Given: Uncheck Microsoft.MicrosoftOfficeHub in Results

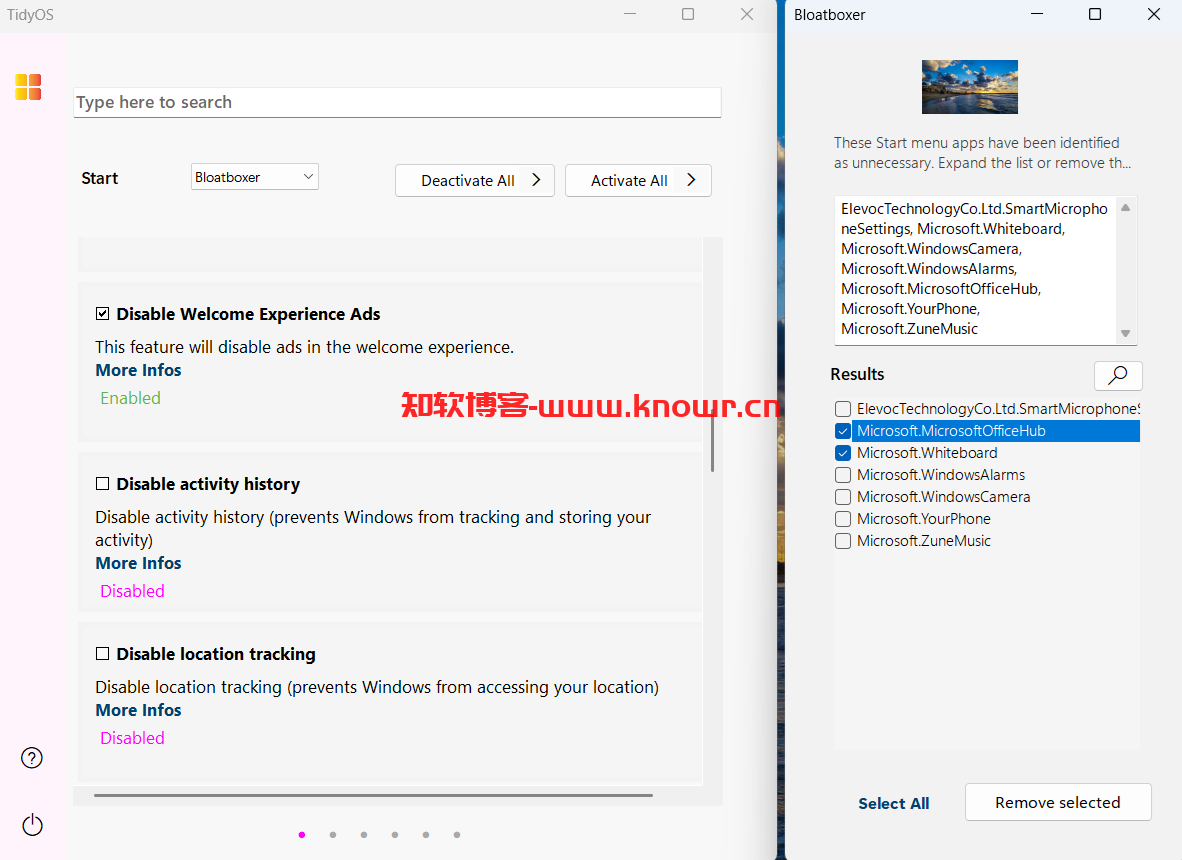Looking at the screenshot, I should tap(843, 431).
